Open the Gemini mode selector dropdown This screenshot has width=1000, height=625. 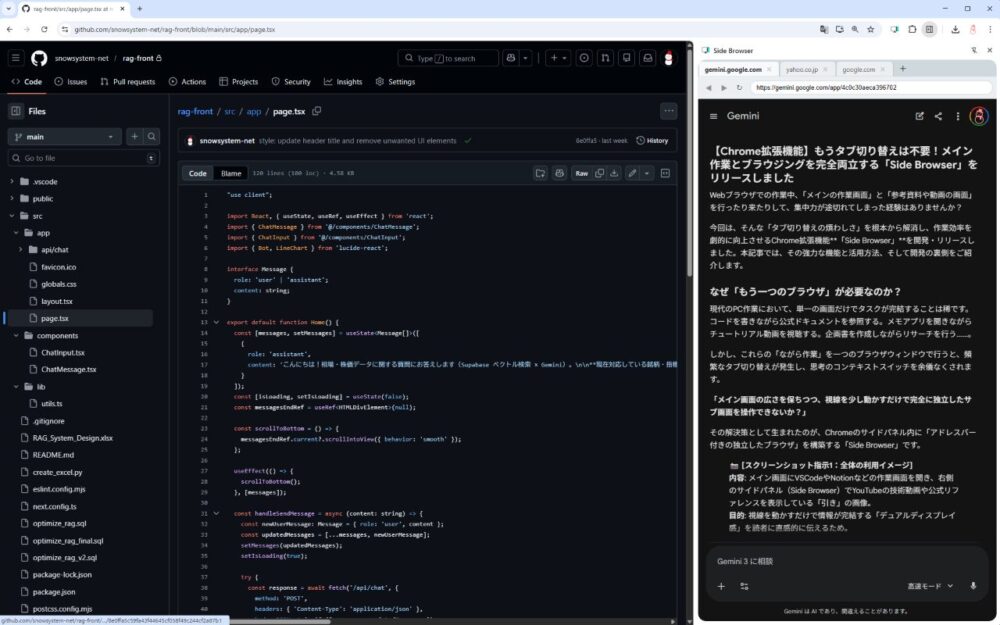coord(930,586)
